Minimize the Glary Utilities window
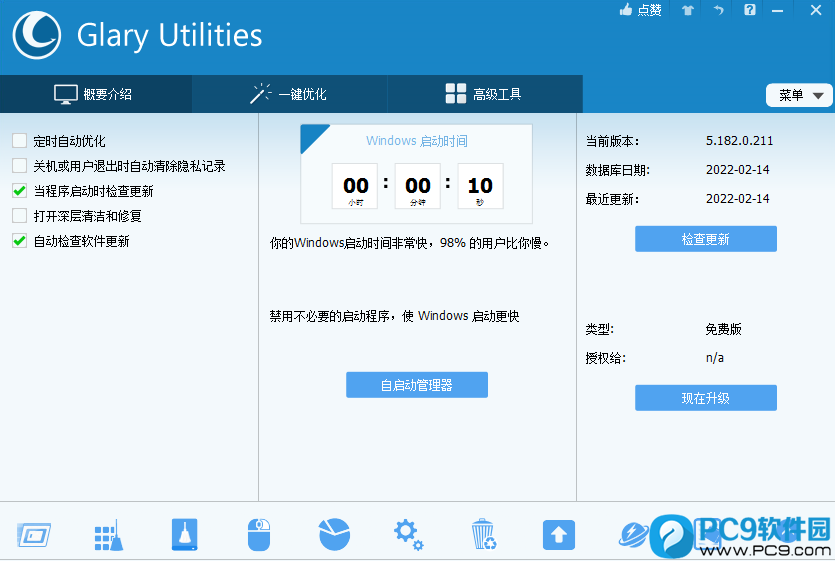 click(777, 10)
